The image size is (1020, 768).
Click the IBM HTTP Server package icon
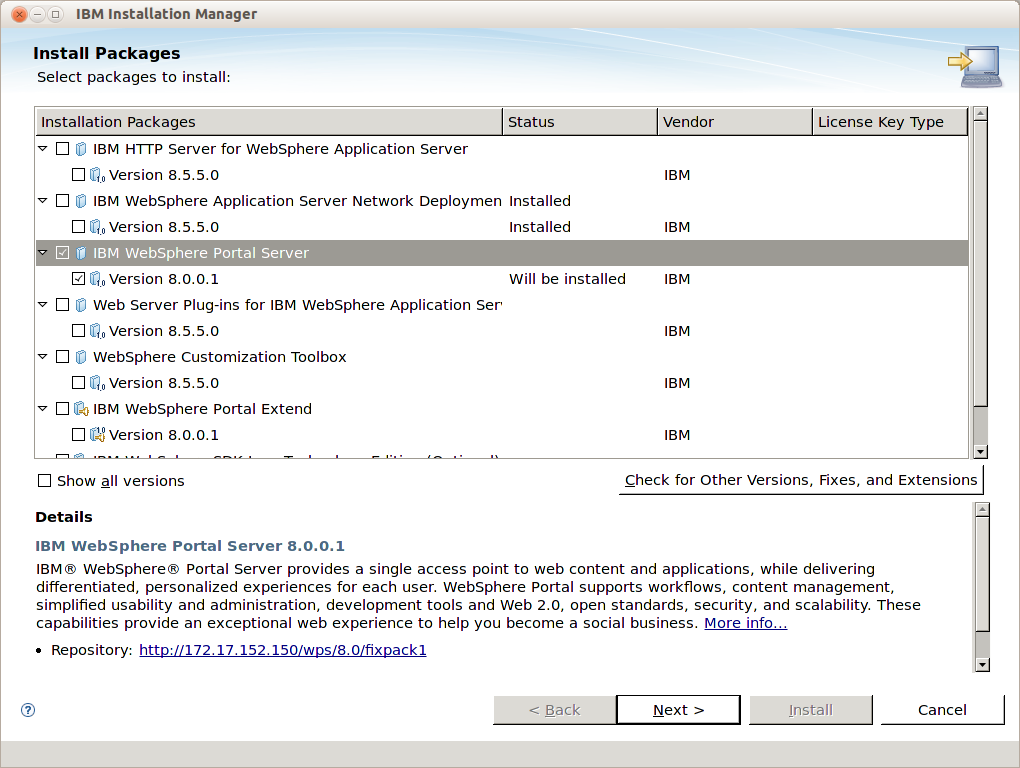pyautogui.click(x=81, y=149)
